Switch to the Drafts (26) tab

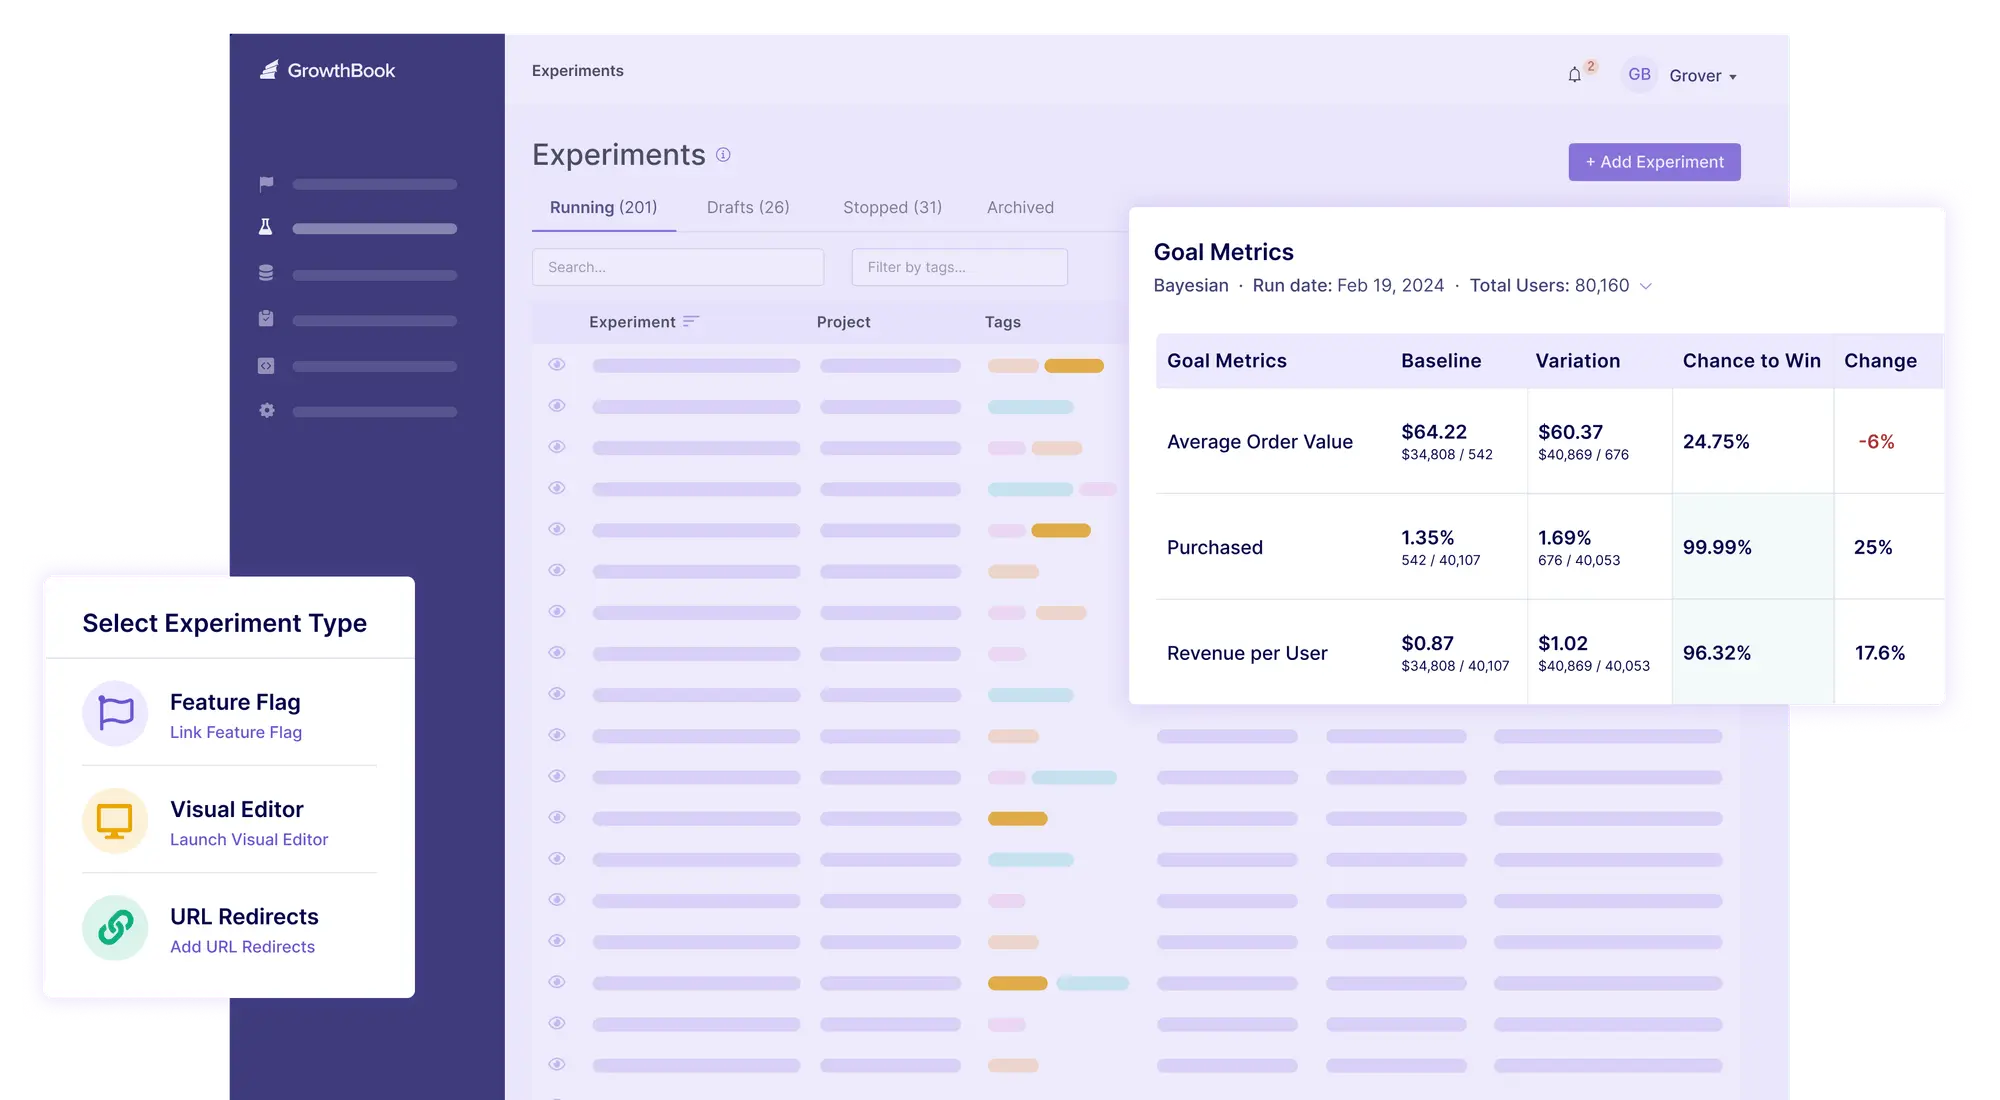748,208
